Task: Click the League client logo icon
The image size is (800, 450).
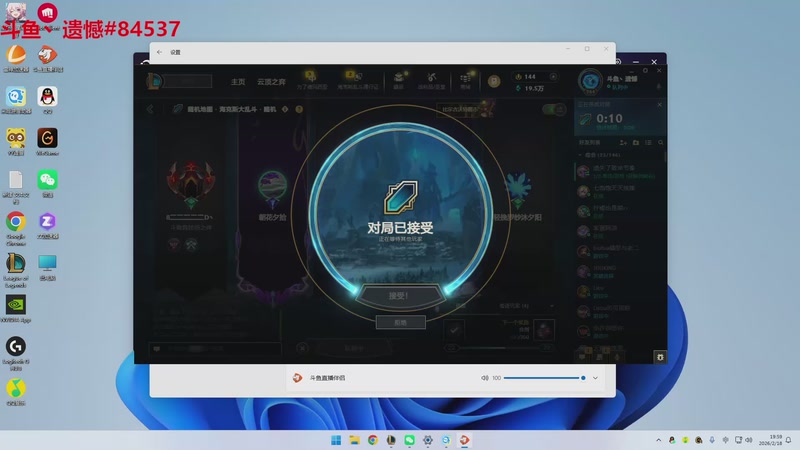Action: [x=154, y=81]
